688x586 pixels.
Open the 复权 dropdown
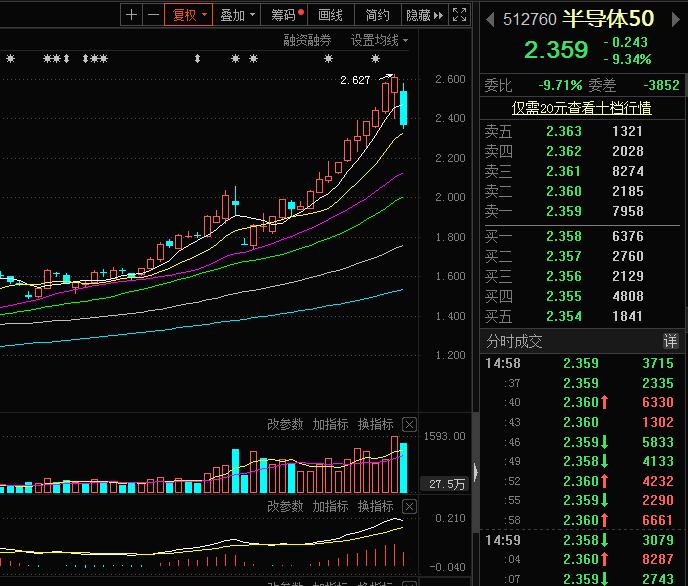tap(189, 15)
